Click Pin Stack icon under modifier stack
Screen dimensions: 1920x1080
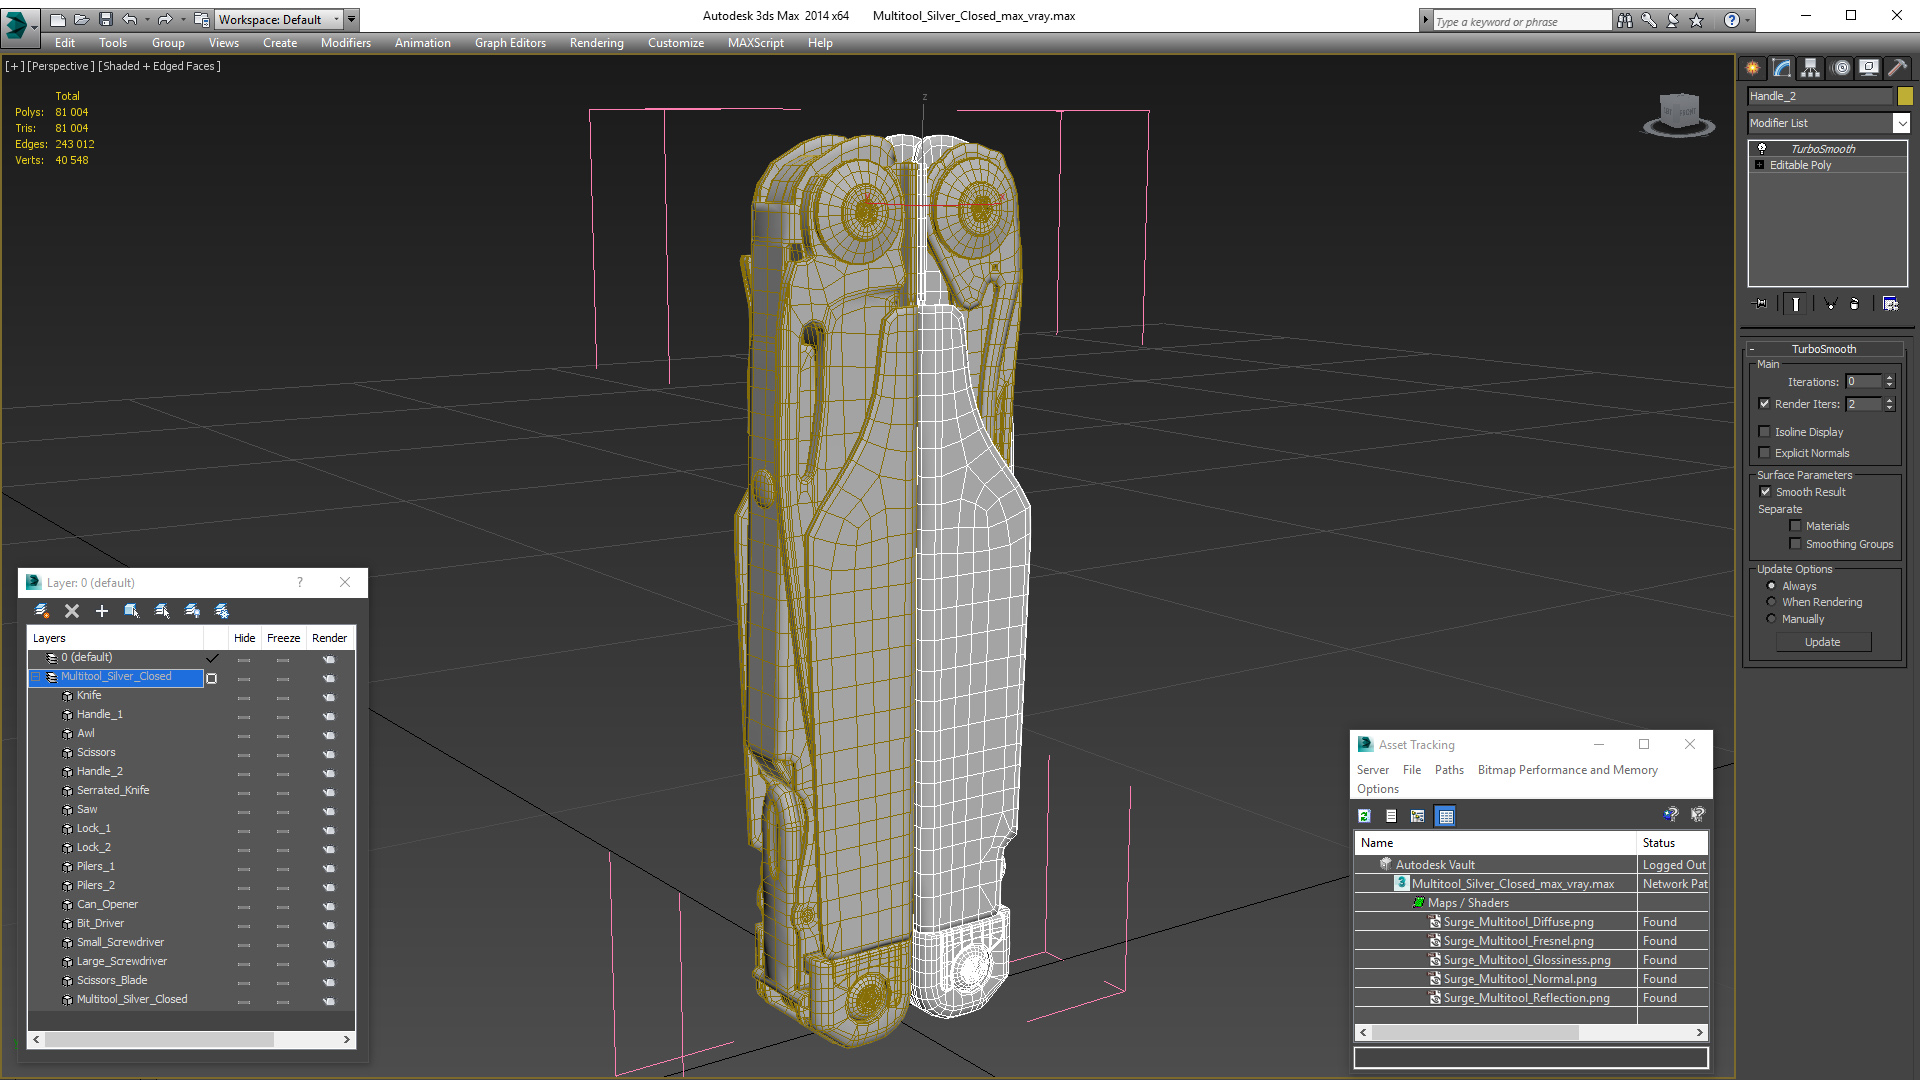[1761, 304]
